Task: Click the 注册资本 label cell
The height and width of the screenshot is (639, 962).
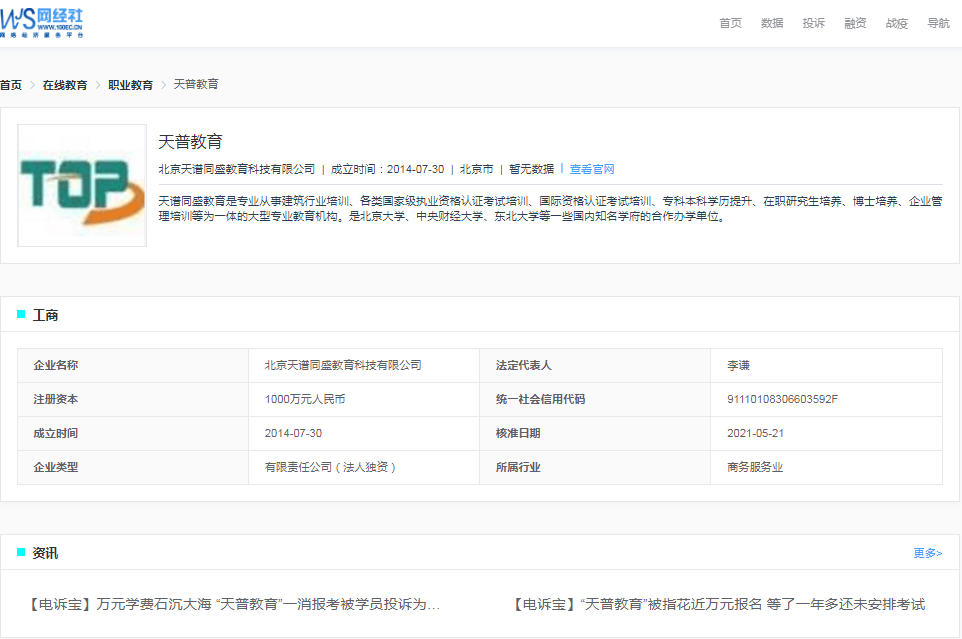Action: coord(133,400)
